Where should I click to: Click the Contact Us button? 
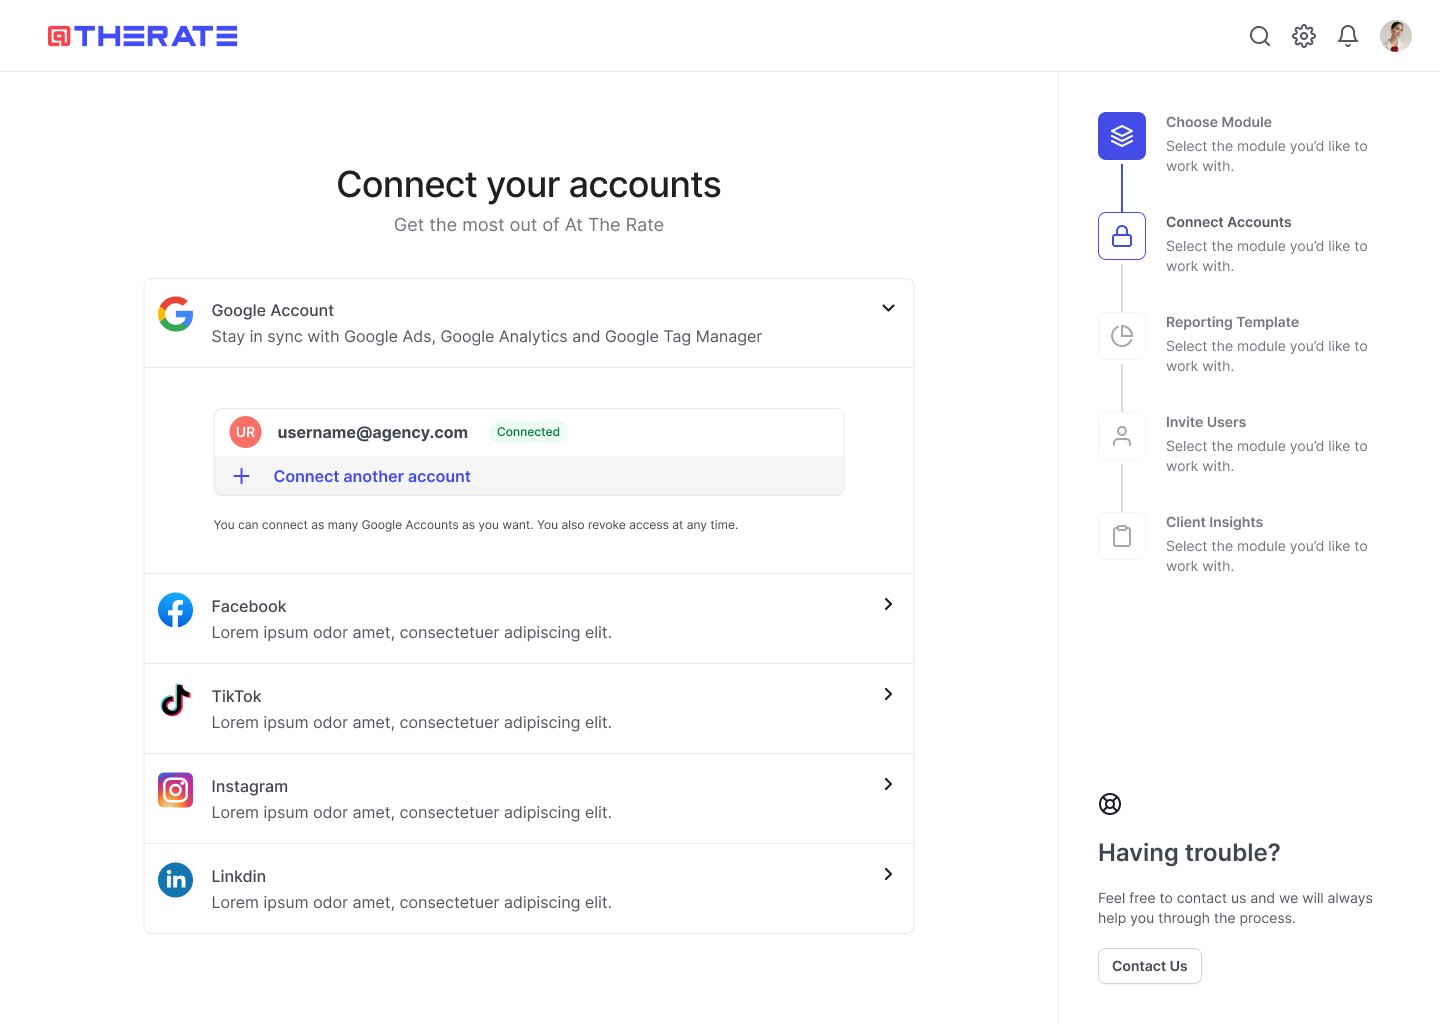tap(1150, 966)
